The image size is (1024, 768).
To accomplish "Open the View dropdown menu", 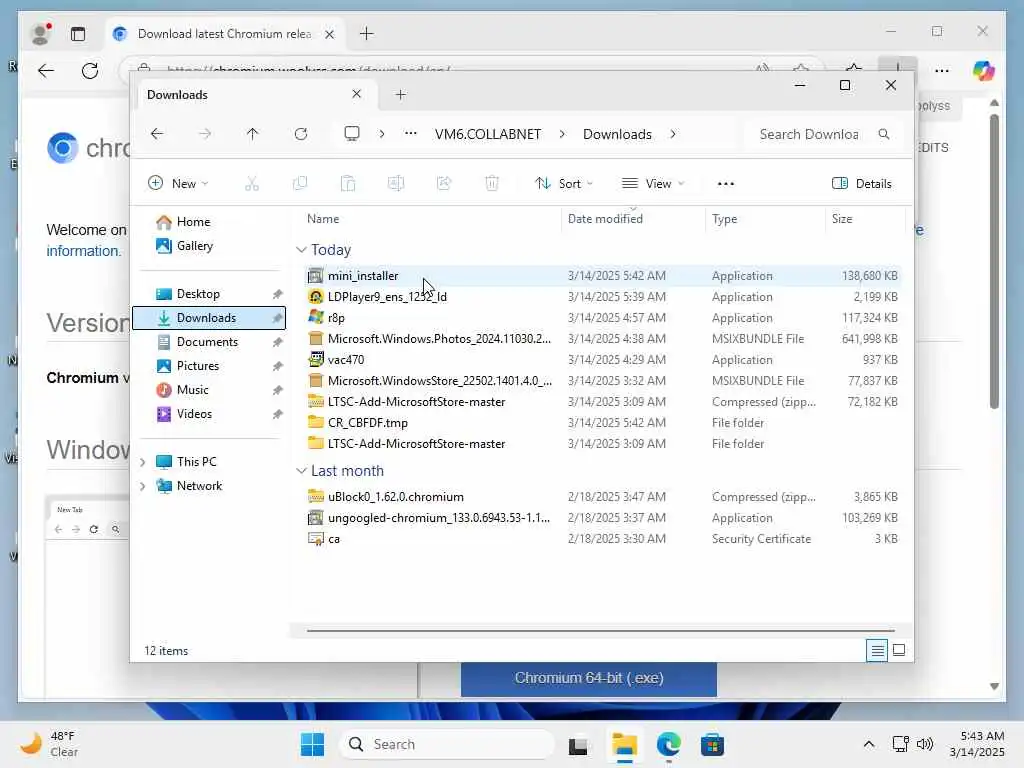I will click(x=653, y=184).
